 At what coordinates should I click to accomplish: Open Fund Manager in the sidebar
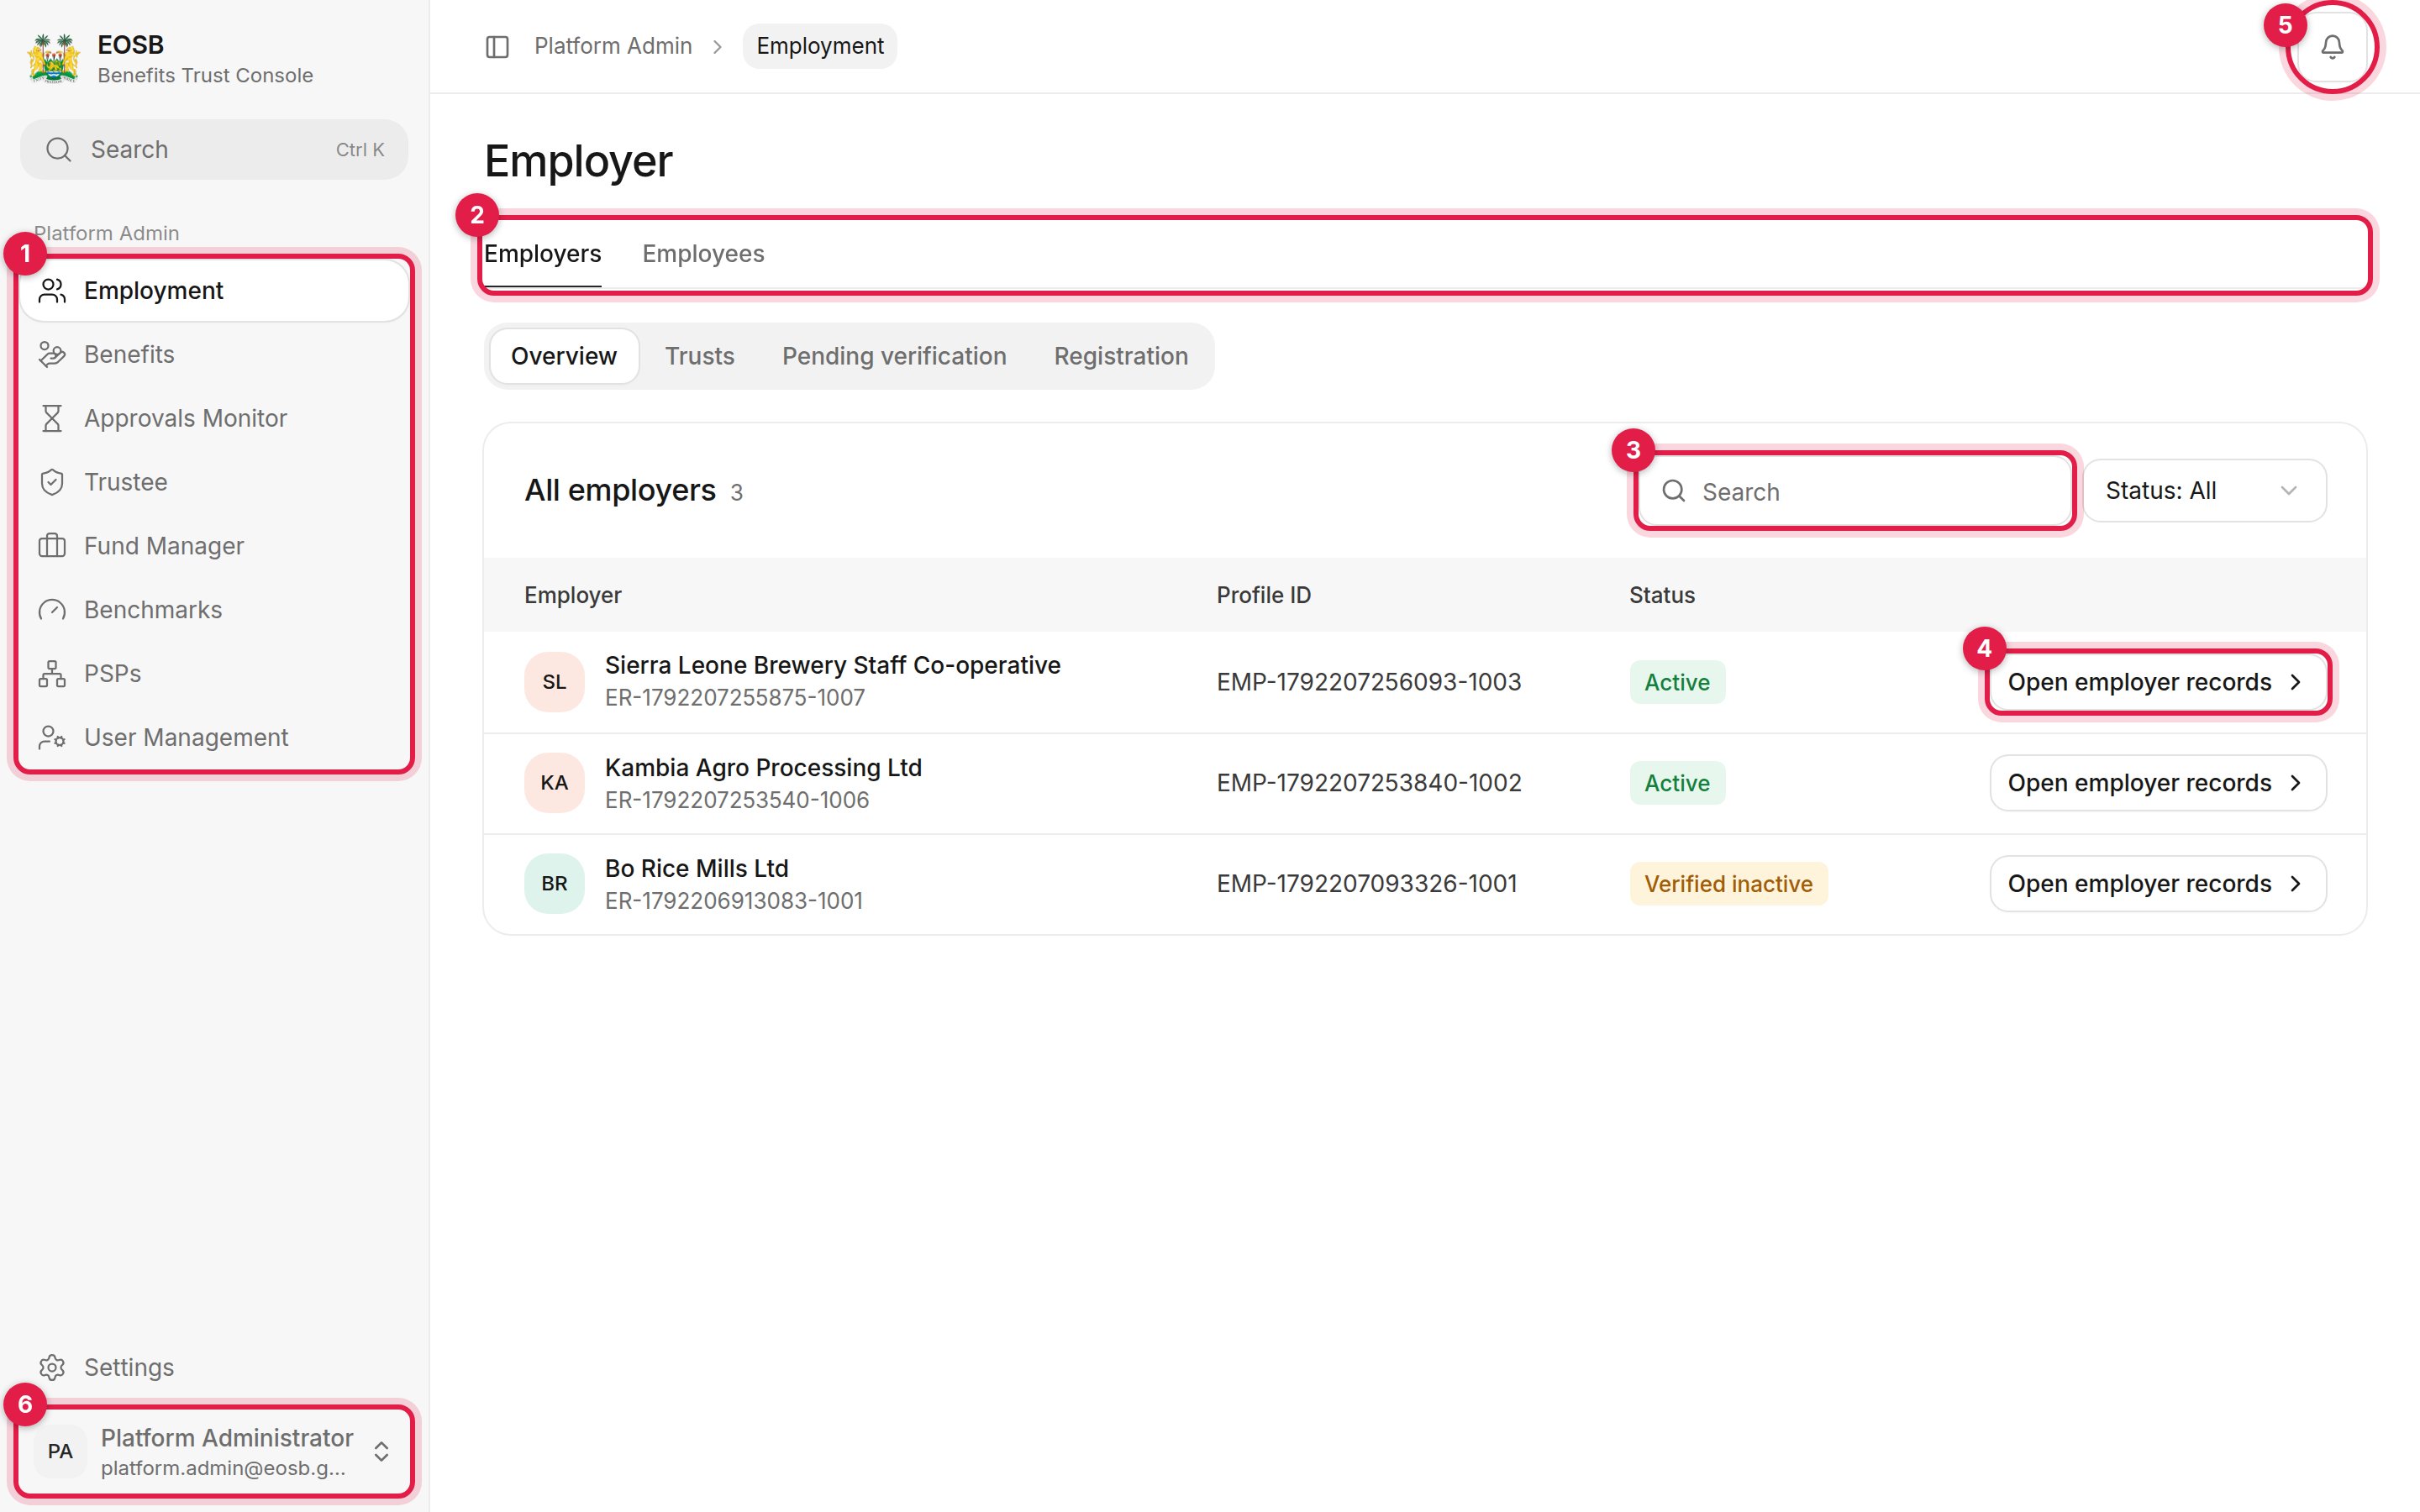(x=214, y=546)
